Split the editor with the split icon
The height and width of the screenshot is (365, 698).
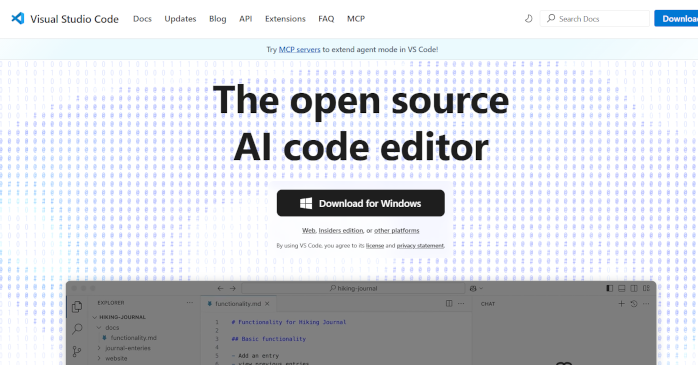(x=449, y=304)
